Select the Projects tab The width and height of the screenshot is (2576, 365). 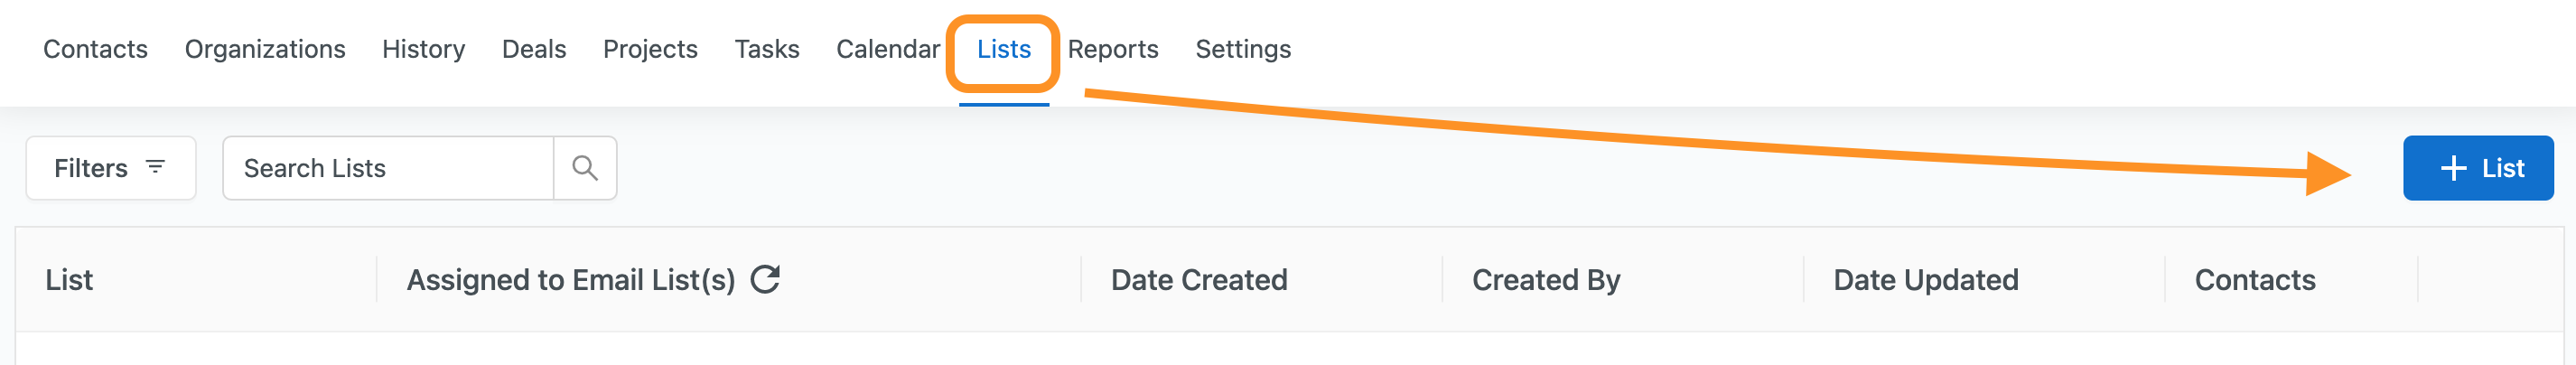[x=650, y=49]
